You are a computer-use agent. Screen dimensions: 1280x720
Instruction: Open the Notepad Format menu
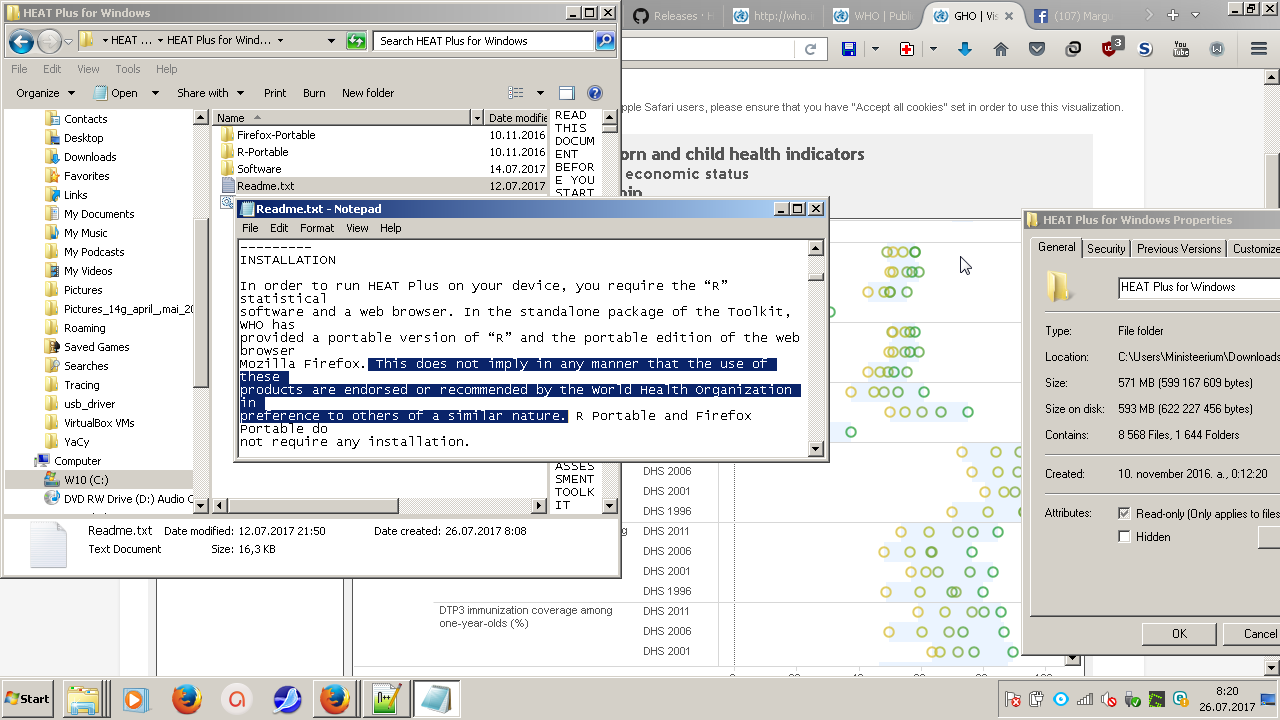point(317,228)
